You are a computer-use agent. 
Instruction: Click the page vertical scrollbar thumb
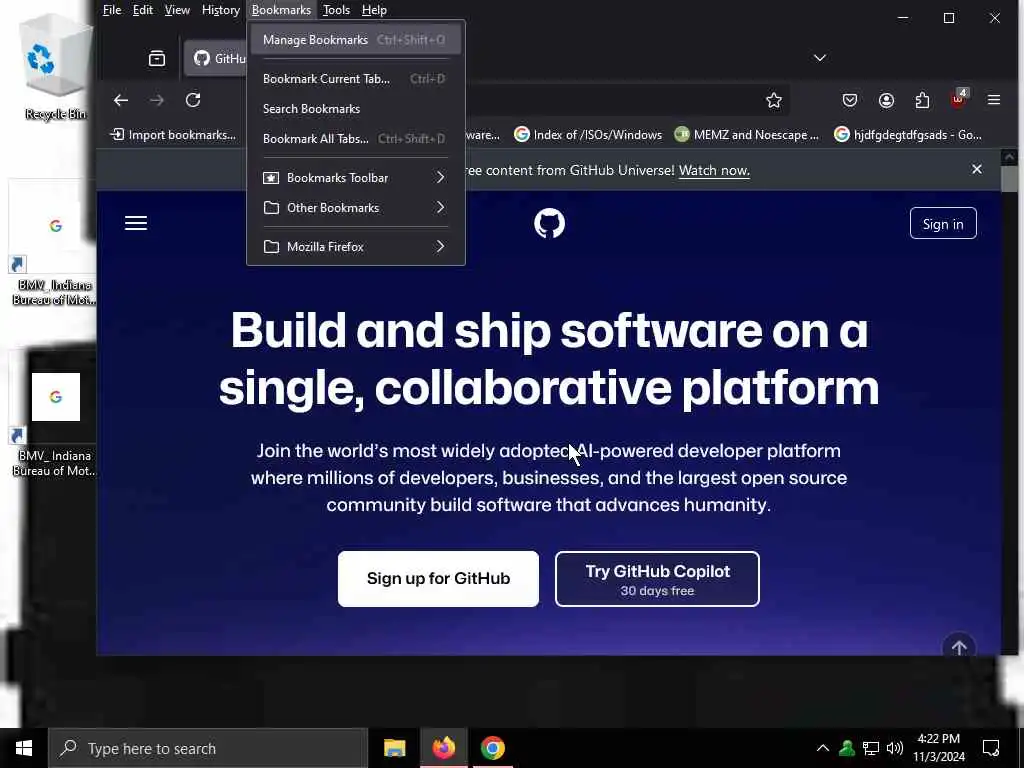click(x=1008, y=178)
